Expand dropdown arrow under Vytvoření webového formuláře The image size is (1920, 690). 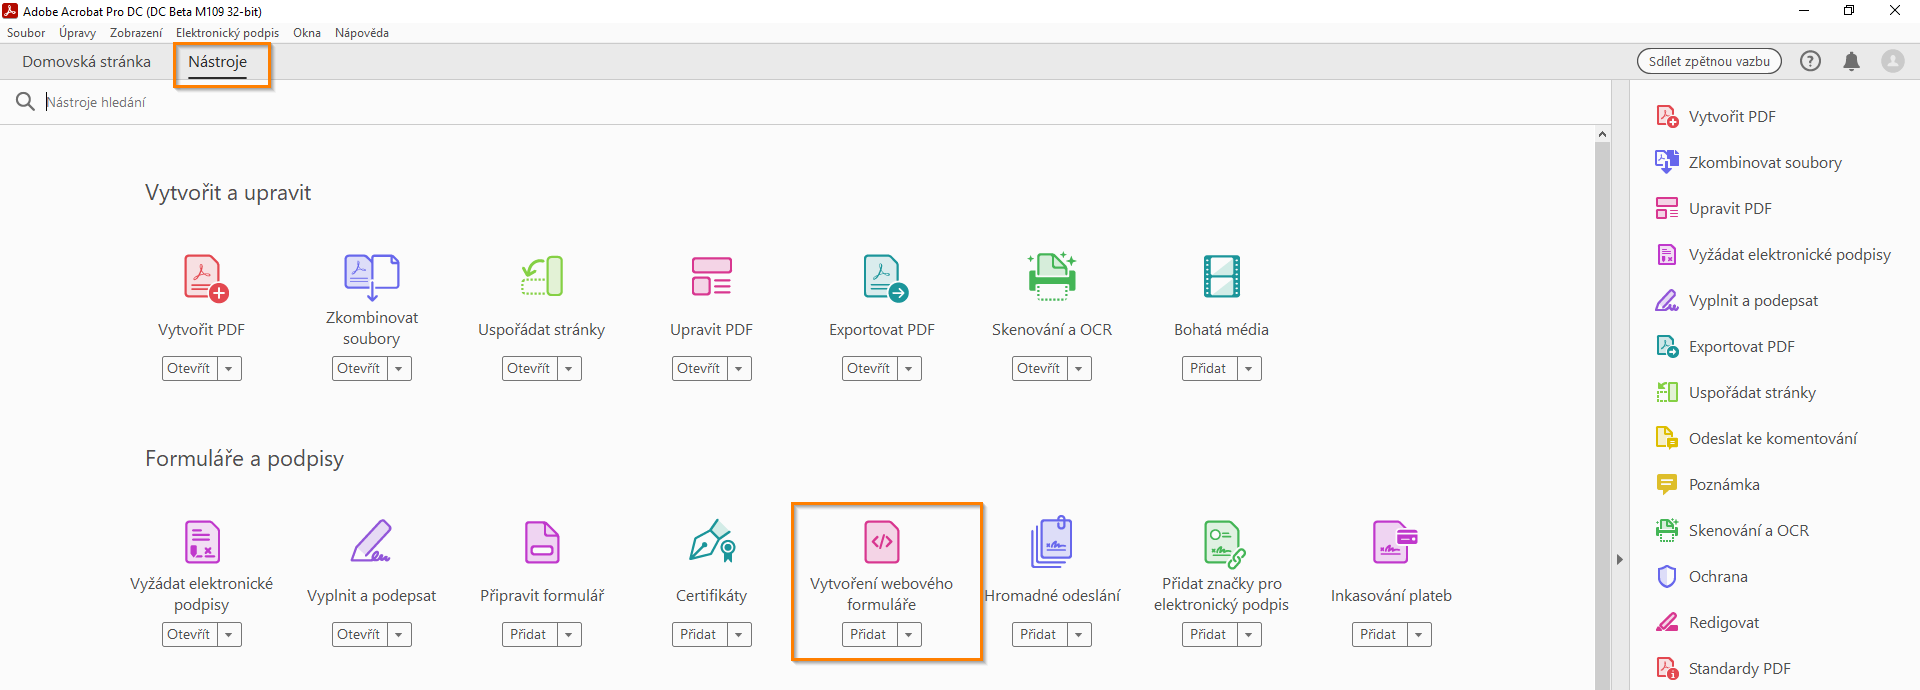pyautogui.click(x=909, y=635)
